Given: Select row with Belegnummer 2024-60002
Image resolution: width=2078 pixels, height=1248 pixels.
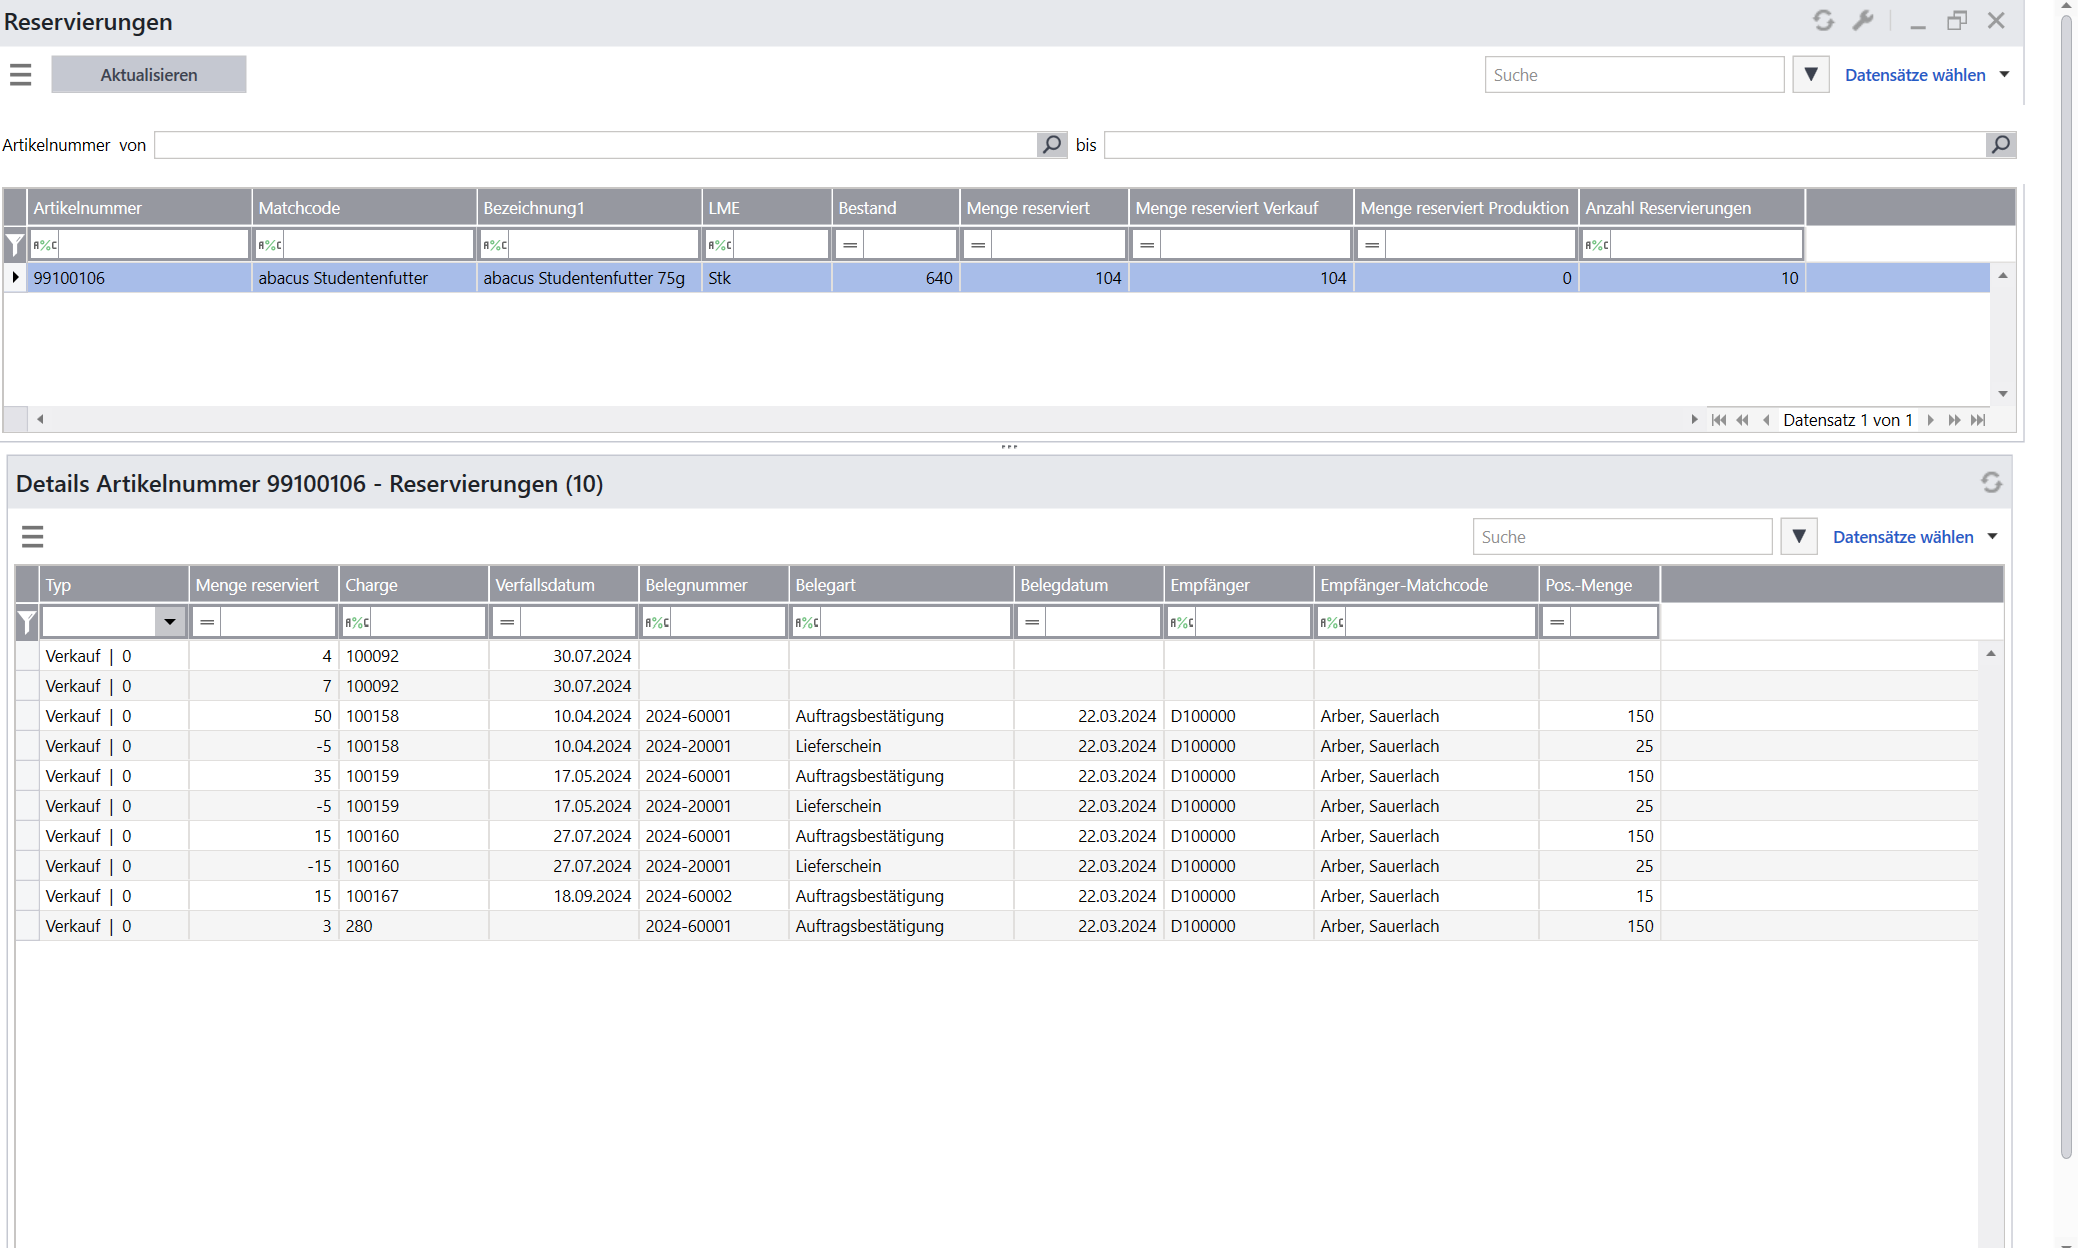Looking at the screenshot, I should [688, 896].
